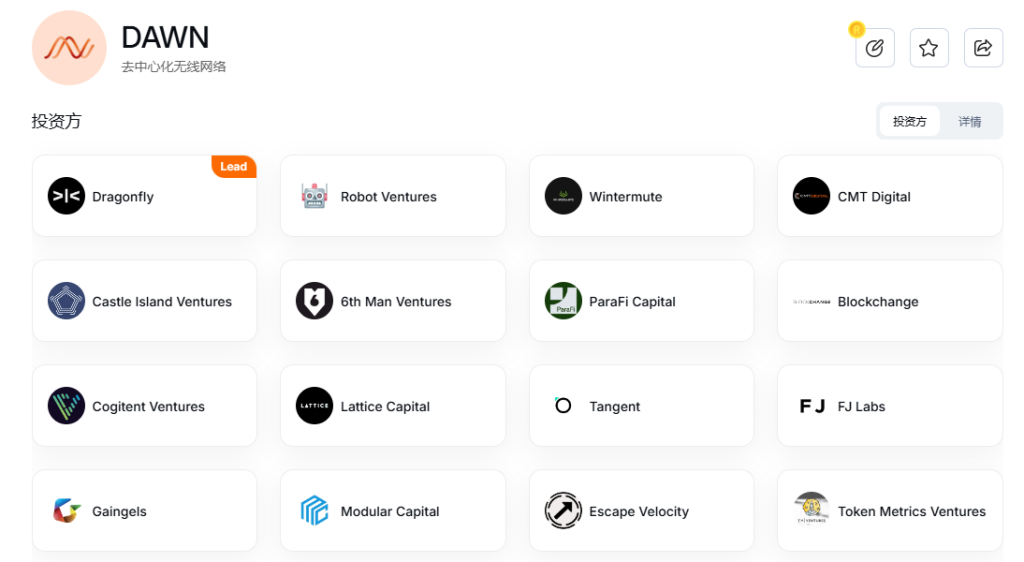Click the FJ Labs investor card
Image resolution: width=1024 pixels, height=562 pixels.
(x=889, y=406)
